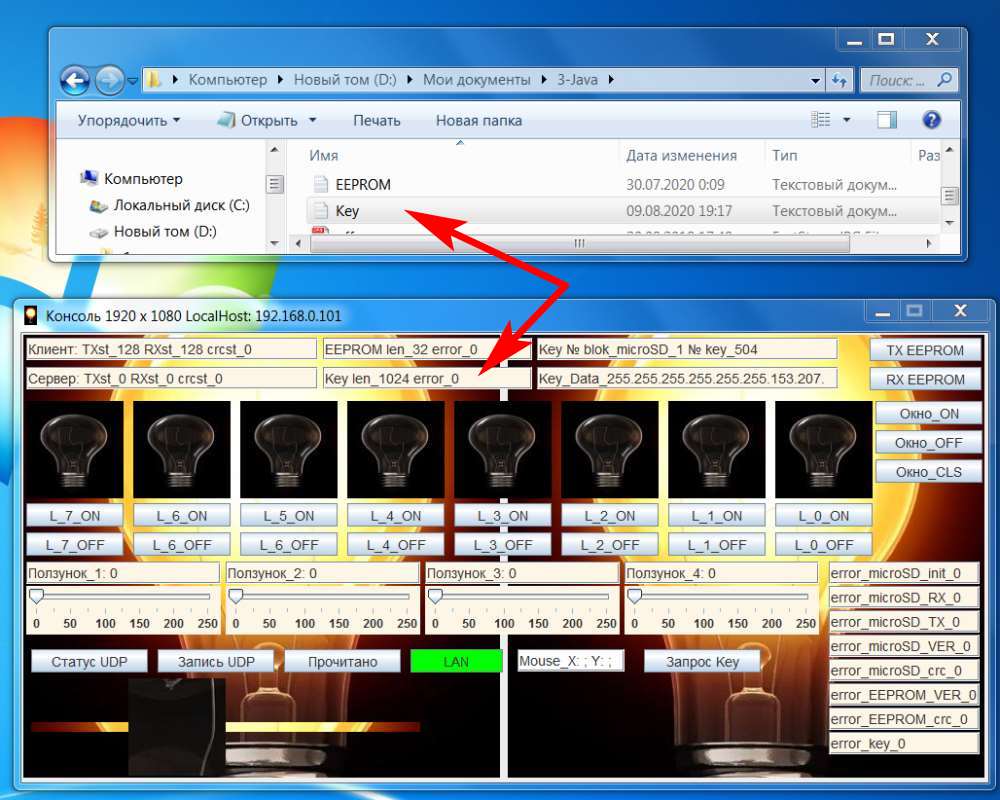
Task: Click the Back navigation arrow in Explorer
Action: tap(75, 80)
